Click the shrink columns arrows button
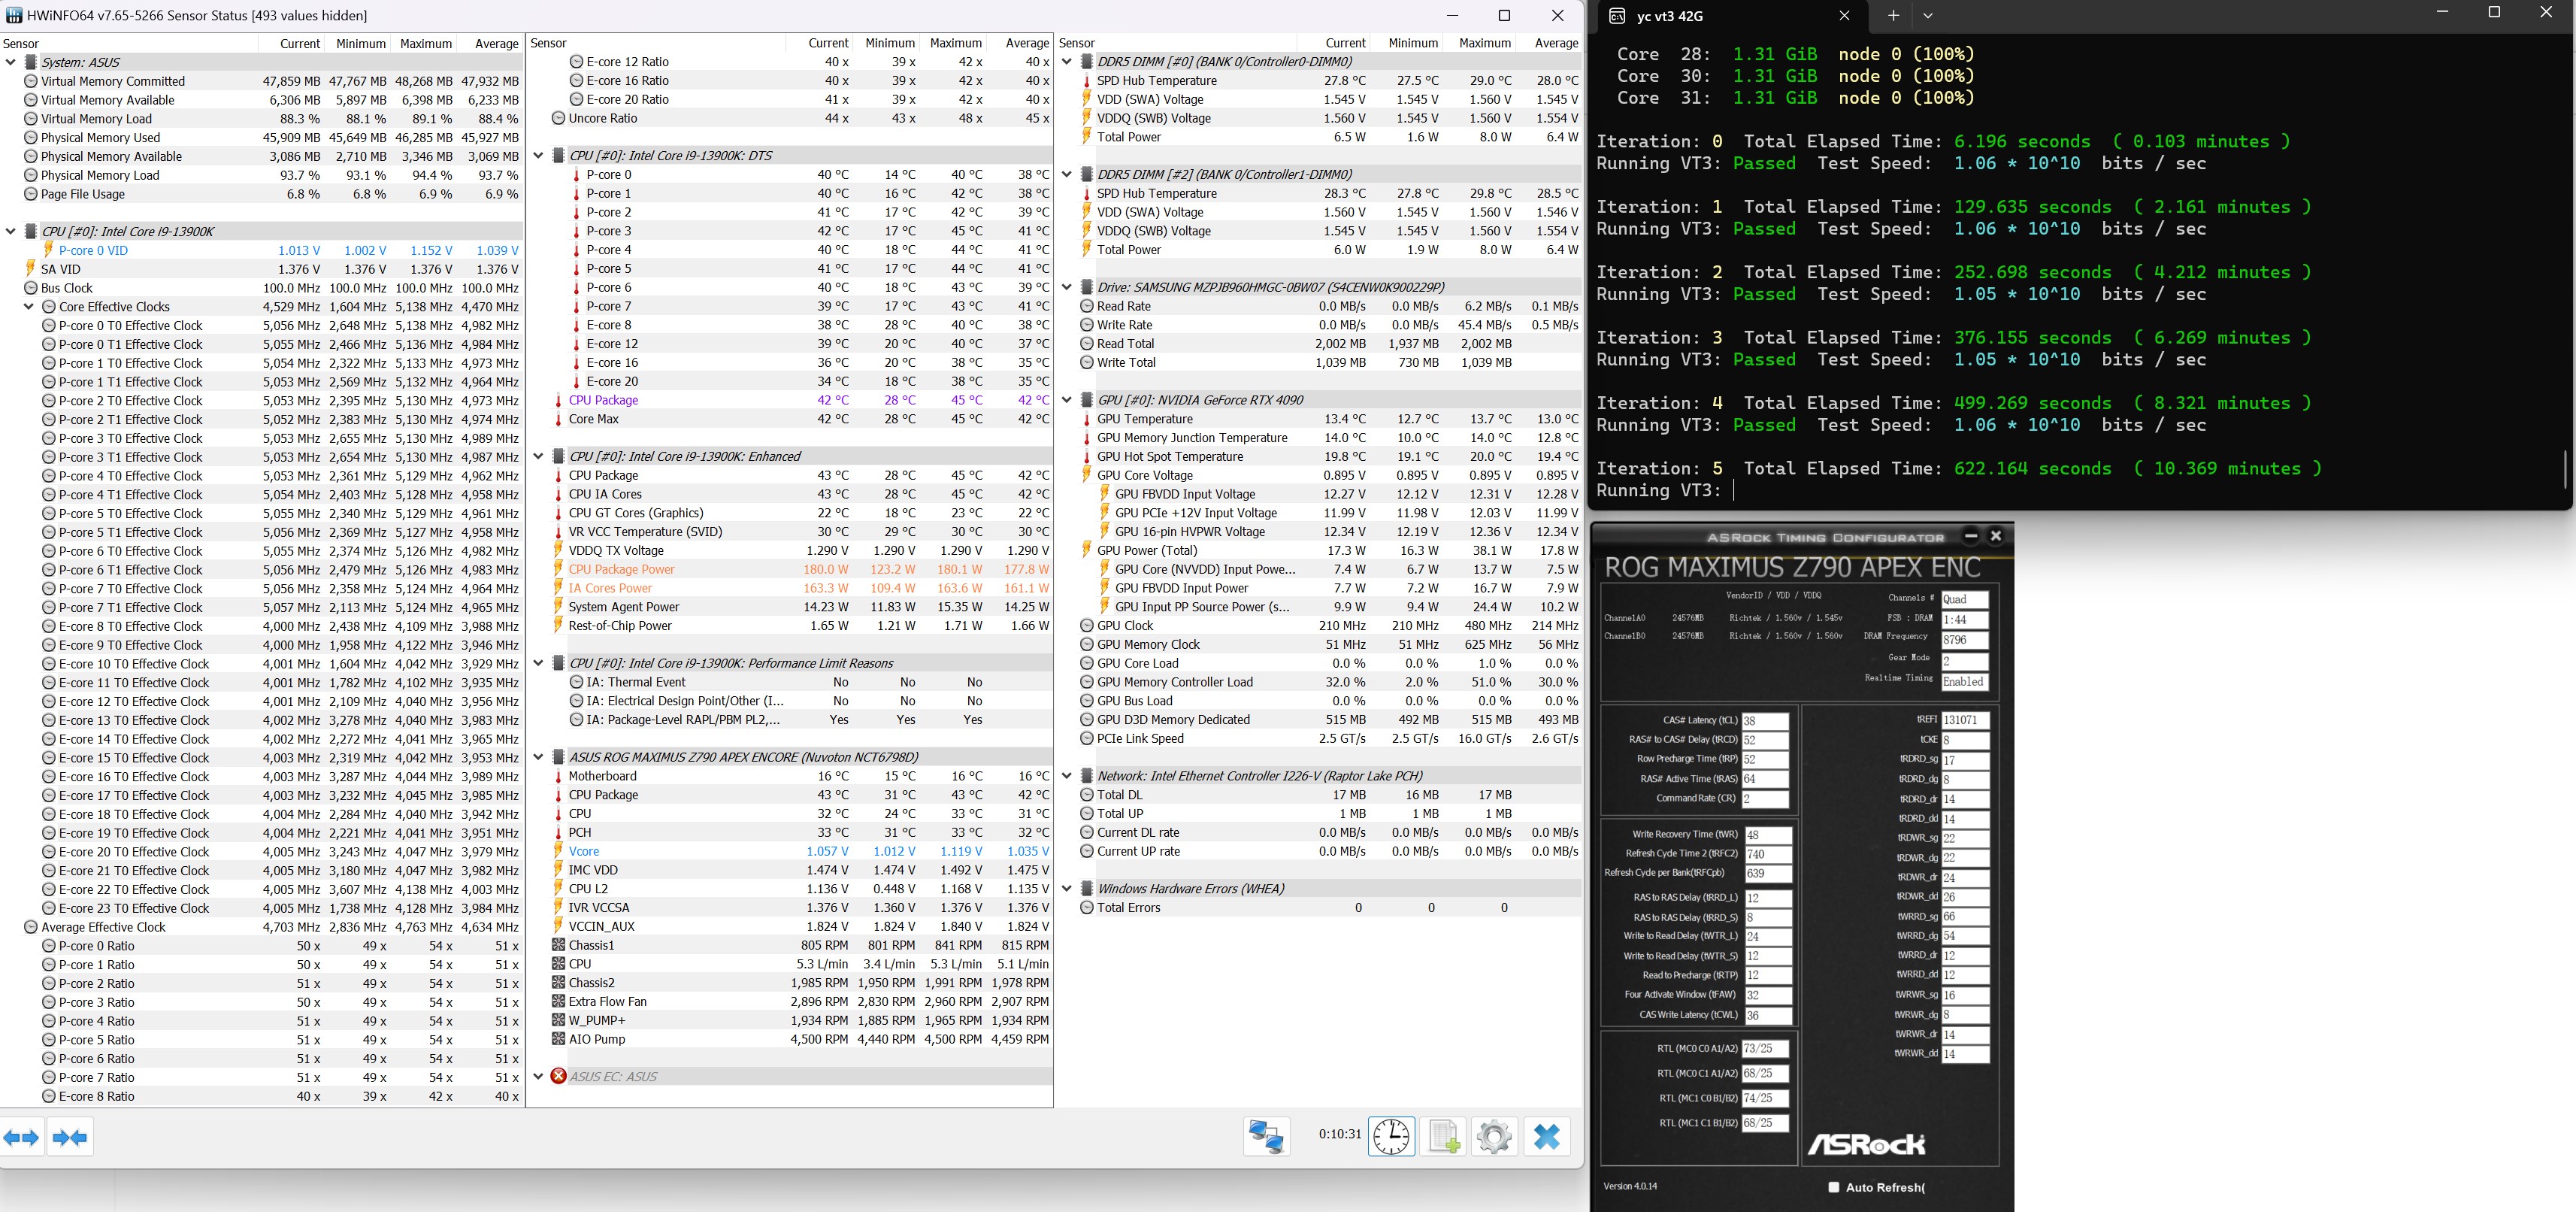Screen dimensions: 2576x1212 click(x=70, y=1137)
